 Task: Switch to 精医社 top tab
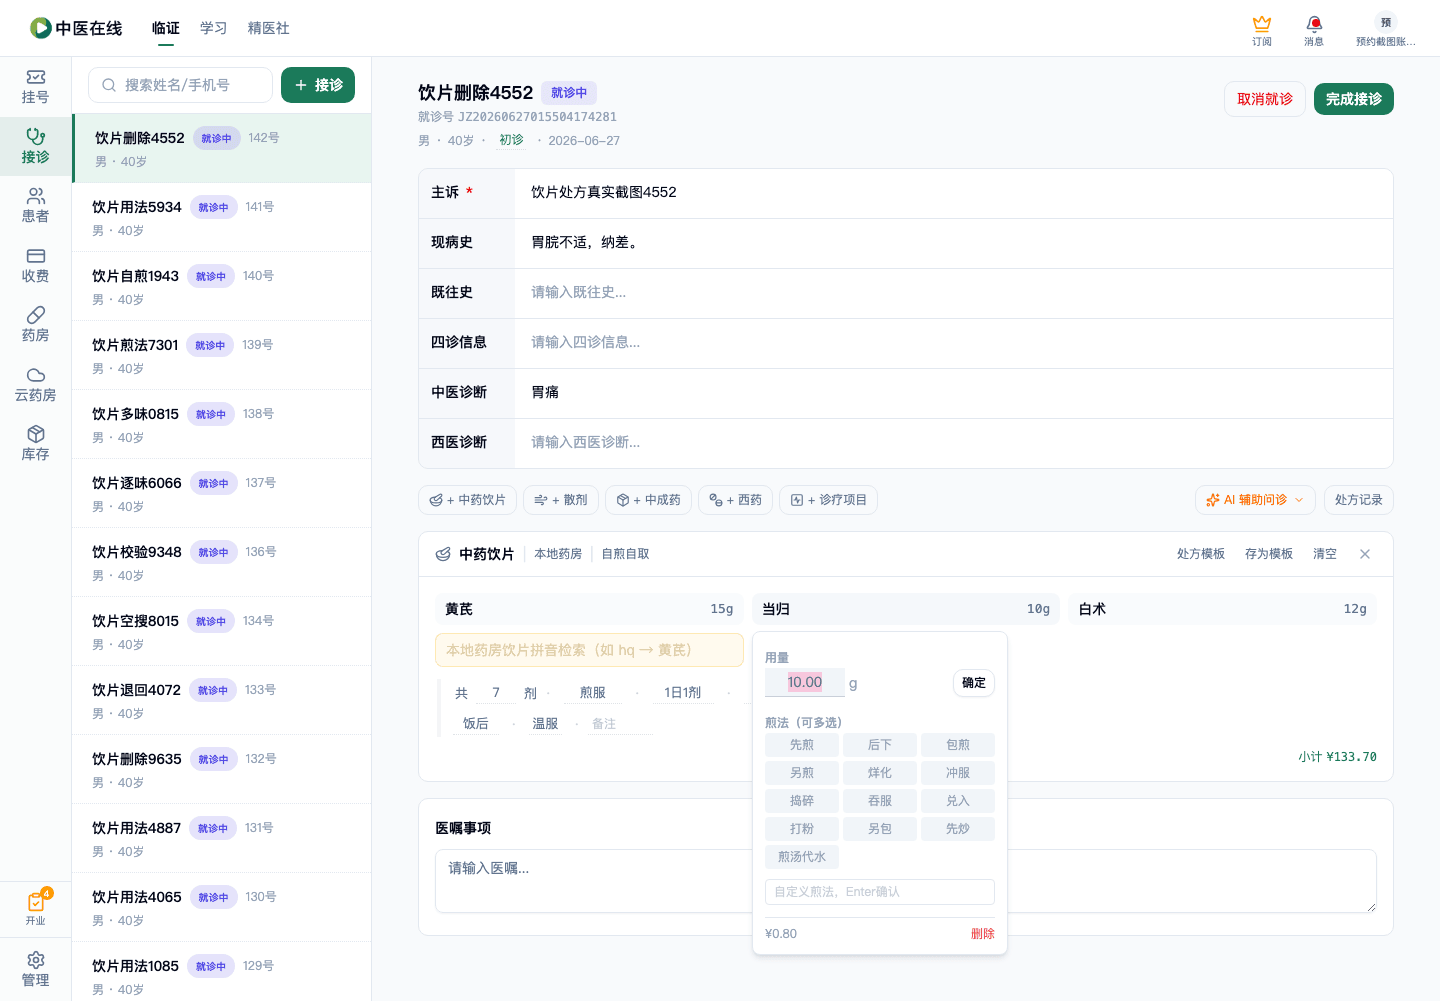click(x=269, y=28)
